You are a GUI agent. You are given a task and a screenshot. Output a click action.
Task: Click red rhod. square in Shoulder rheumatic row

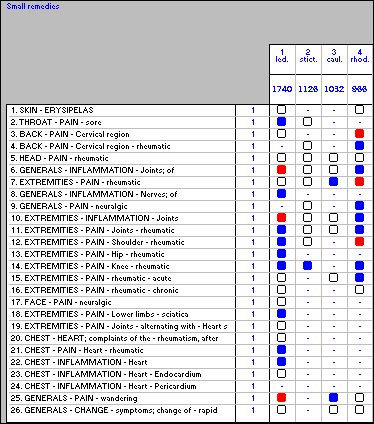359,242
